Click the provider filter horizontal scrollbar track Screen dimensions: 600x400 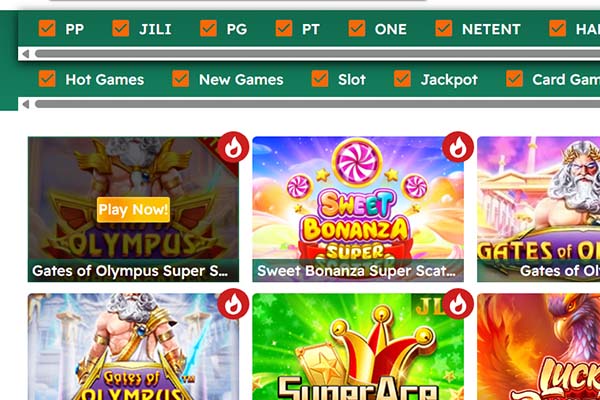(317, 54)
